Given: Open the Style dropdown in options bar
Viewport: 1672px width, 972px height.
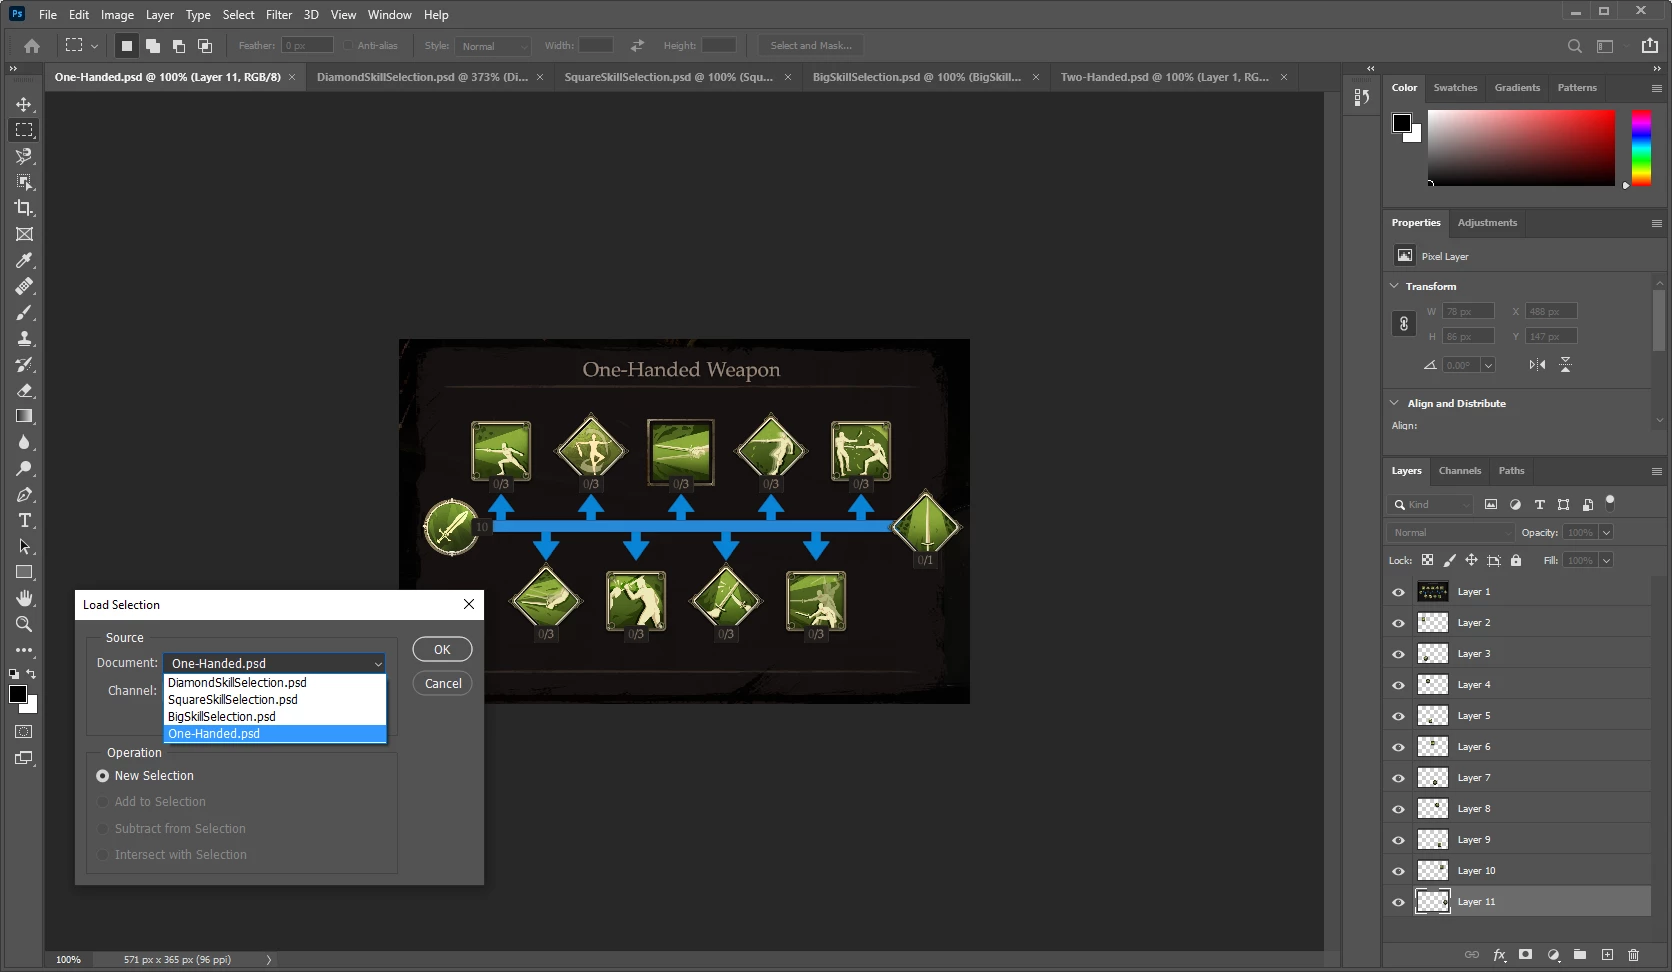Looking at the screenshot, I should coord(493,46).
